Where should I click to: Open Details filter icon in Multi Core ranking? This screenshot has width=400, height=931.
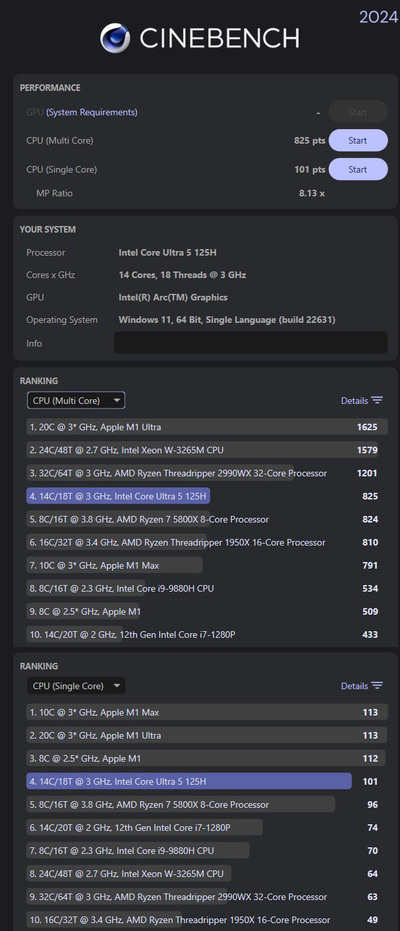377,400
